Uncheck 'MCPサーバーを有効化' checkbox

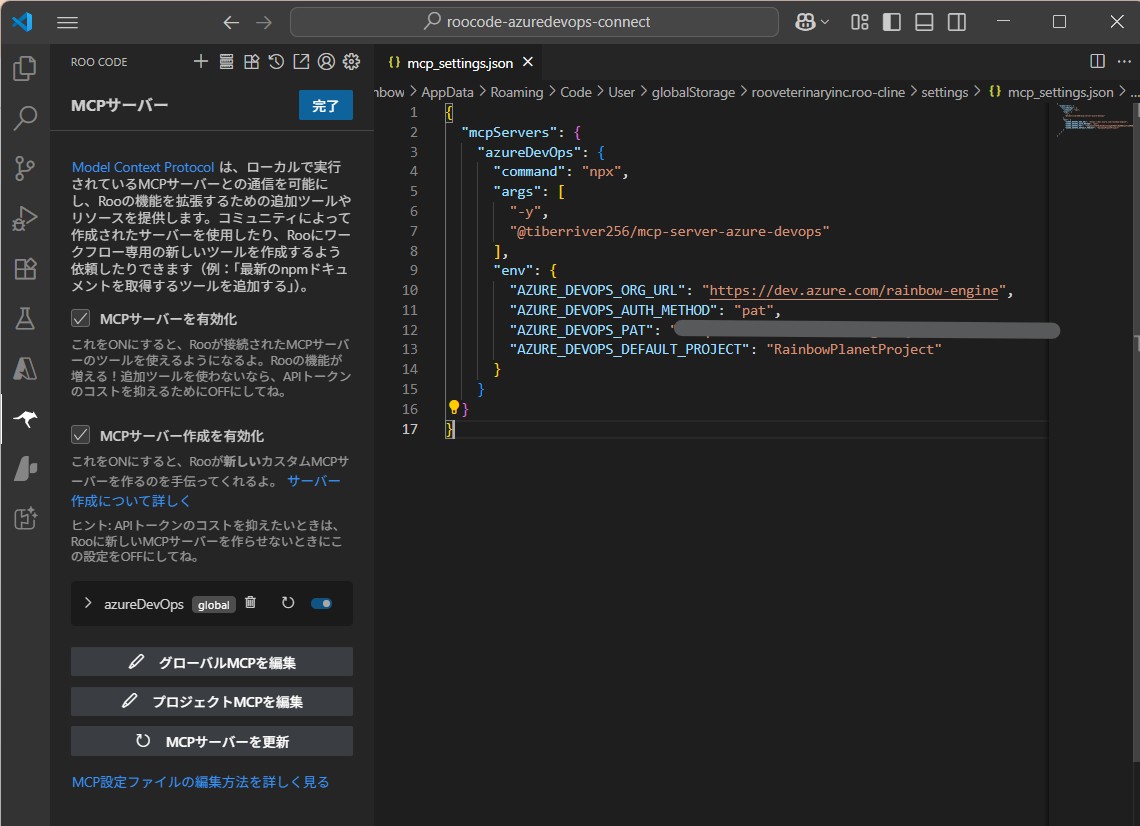point(81,318)
